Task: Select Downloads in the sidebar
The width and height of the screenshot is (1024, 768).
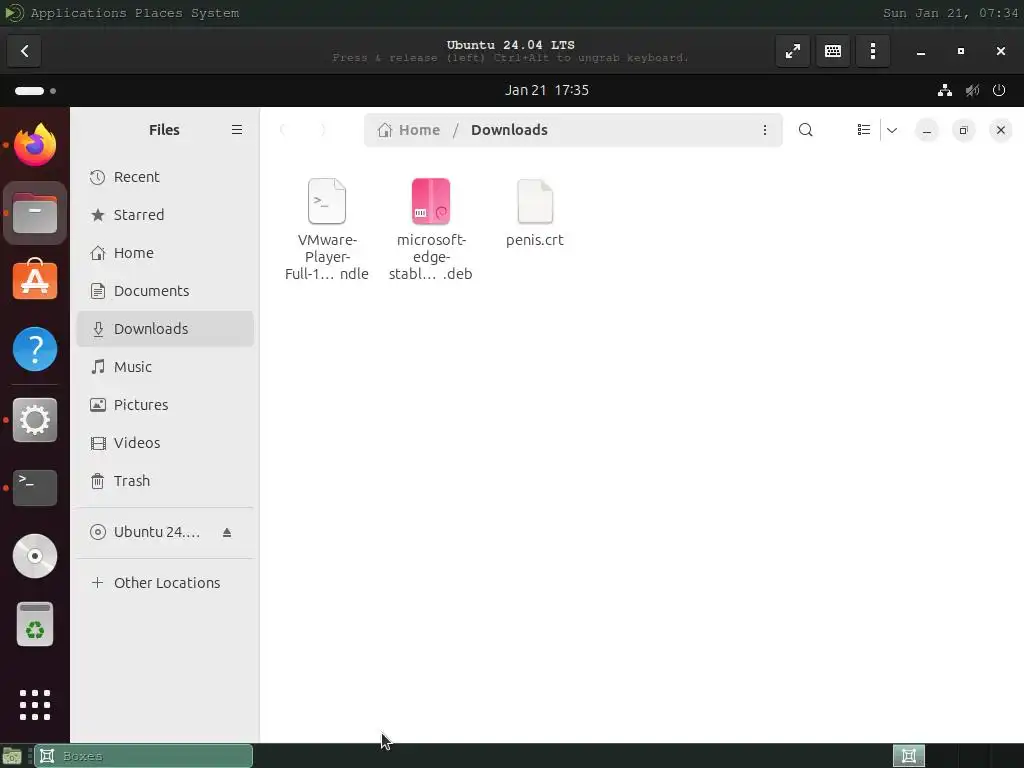Action: pos(165,328)
